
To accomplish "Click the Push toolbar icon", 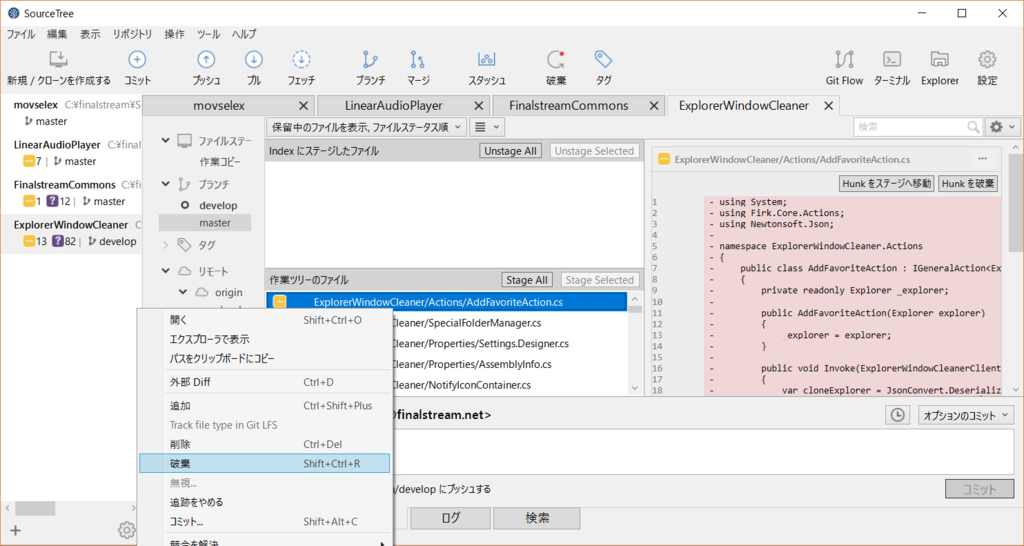I will pos(206,60).
